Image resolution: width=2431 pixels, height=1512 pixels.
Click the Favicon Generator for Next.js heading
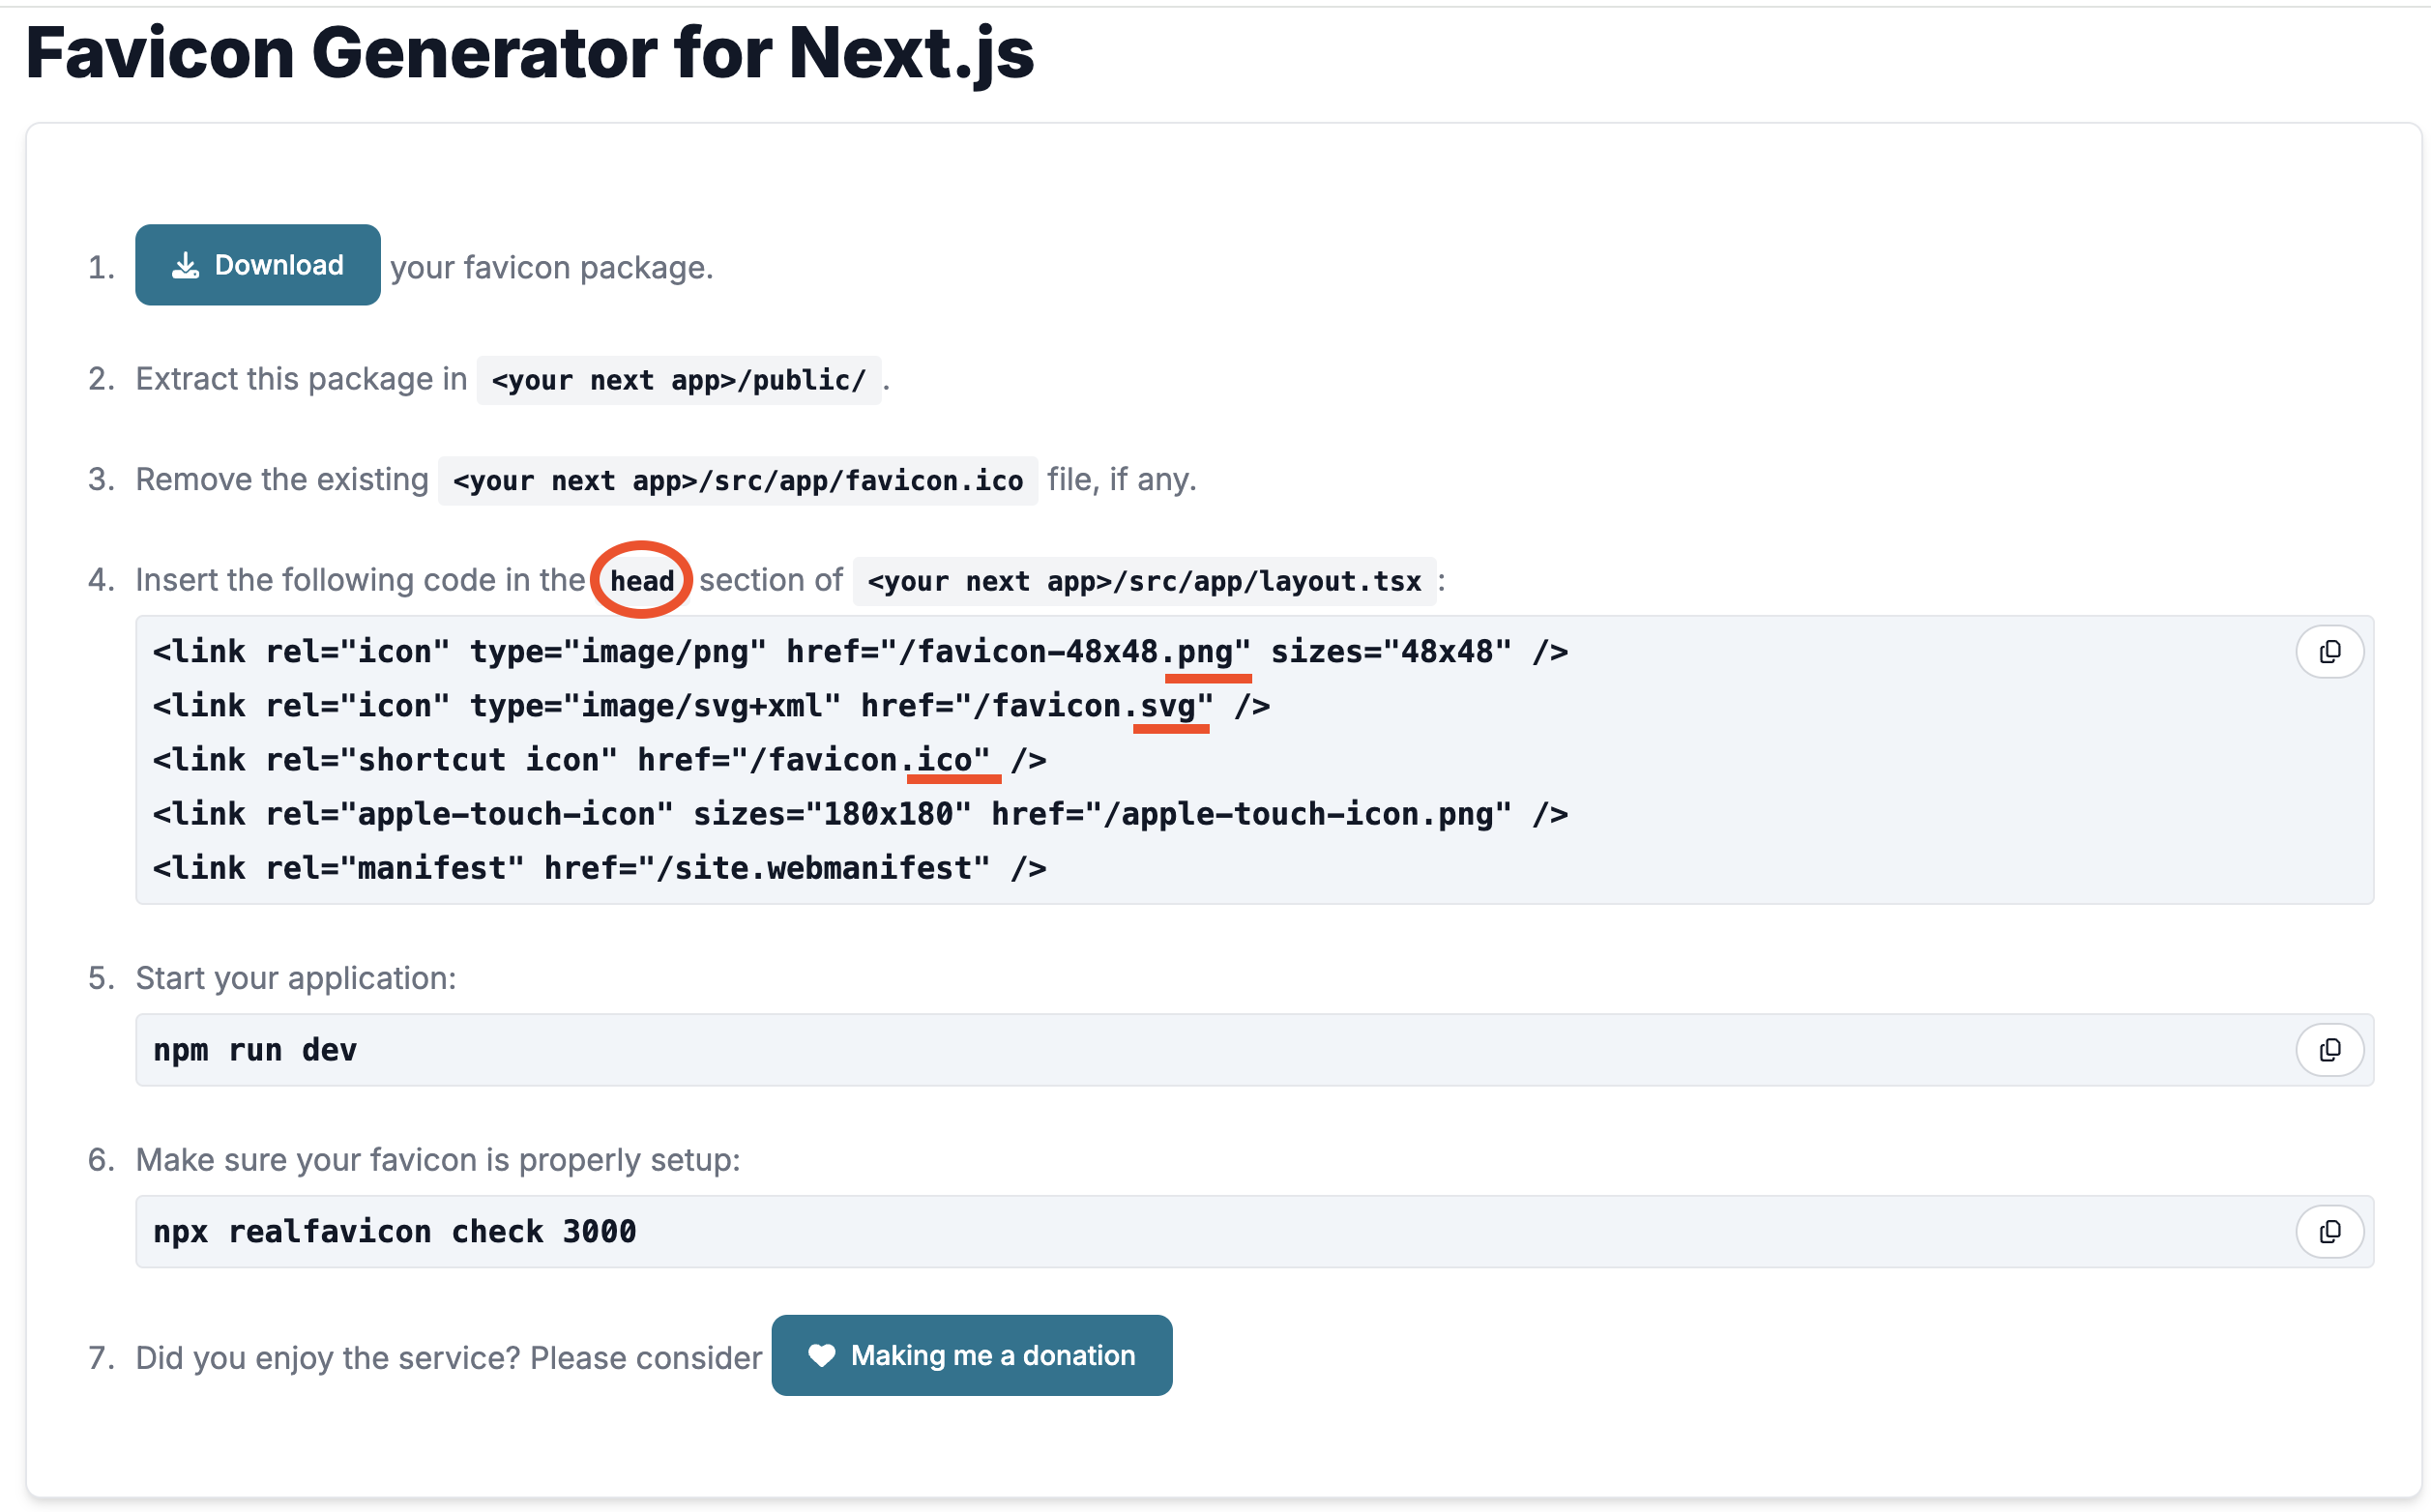[529, 52]
